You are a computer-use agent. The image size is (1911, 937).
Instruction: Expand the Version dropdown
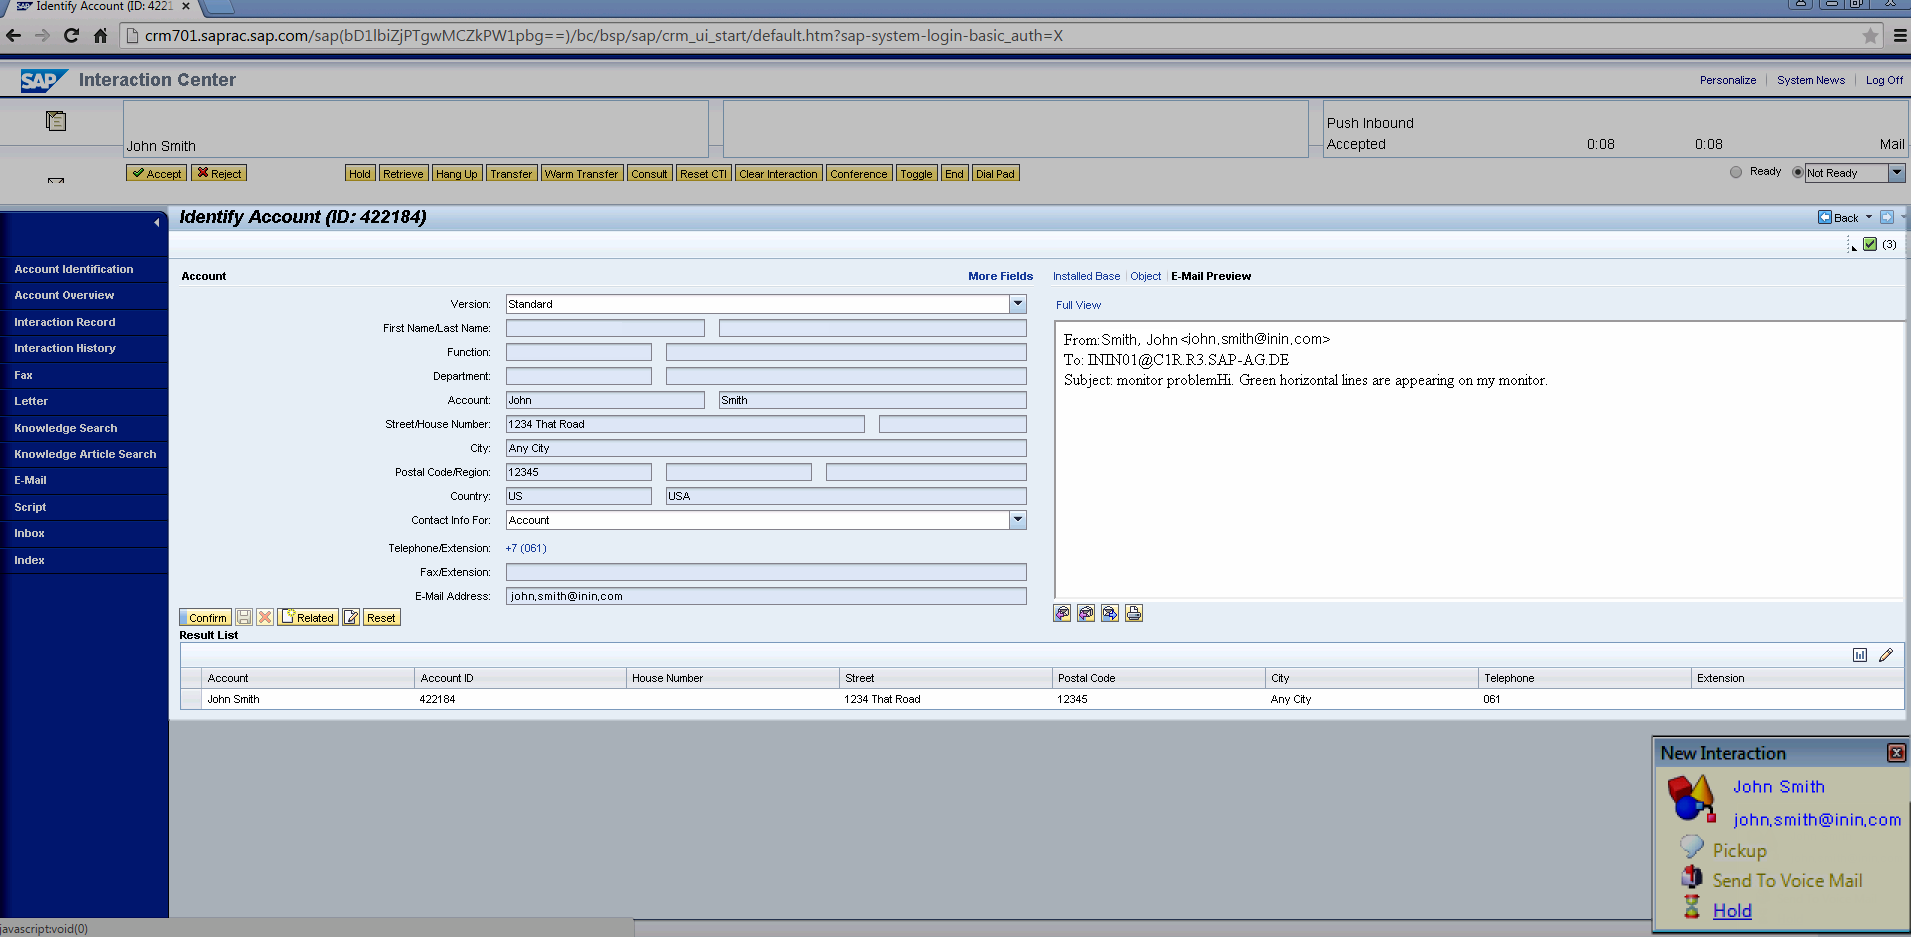1017,304
